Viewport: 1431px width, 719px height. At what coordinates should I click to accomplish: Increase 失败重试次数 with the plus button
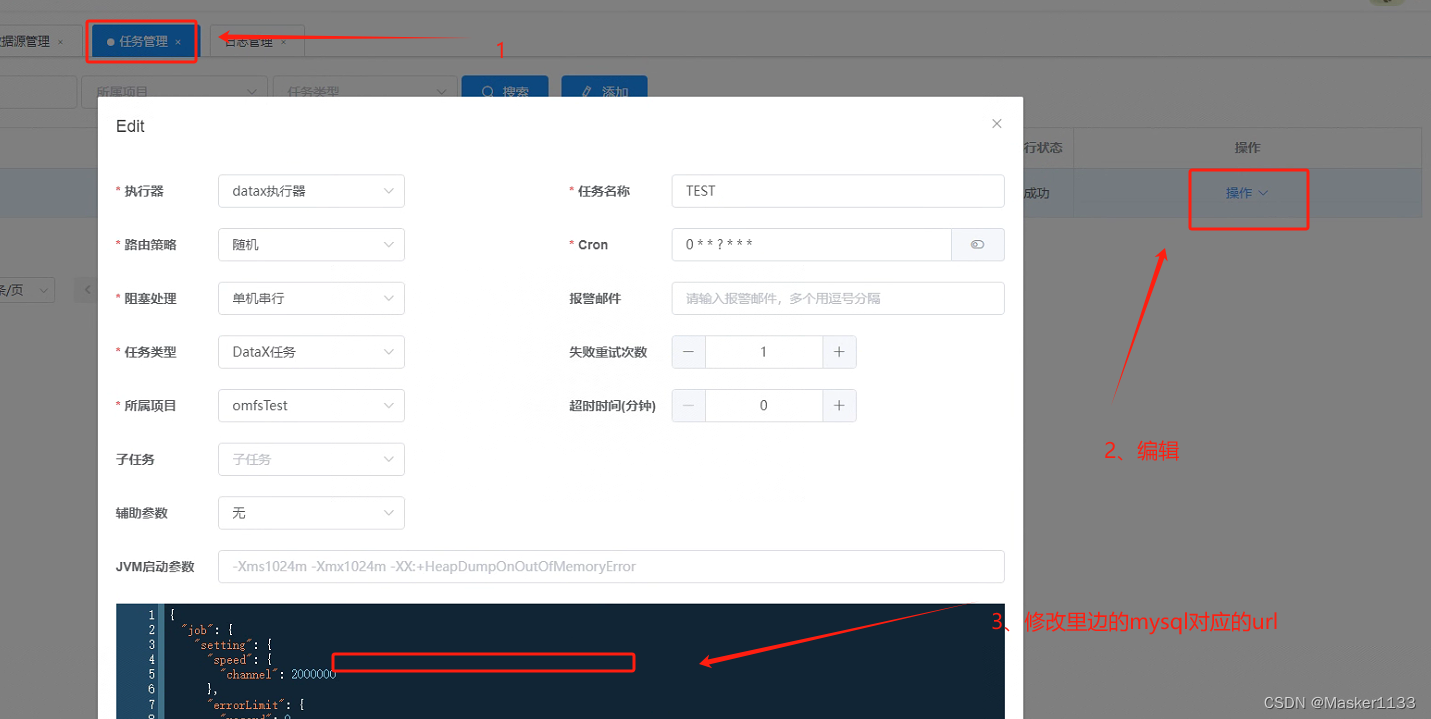pos(839,352)
